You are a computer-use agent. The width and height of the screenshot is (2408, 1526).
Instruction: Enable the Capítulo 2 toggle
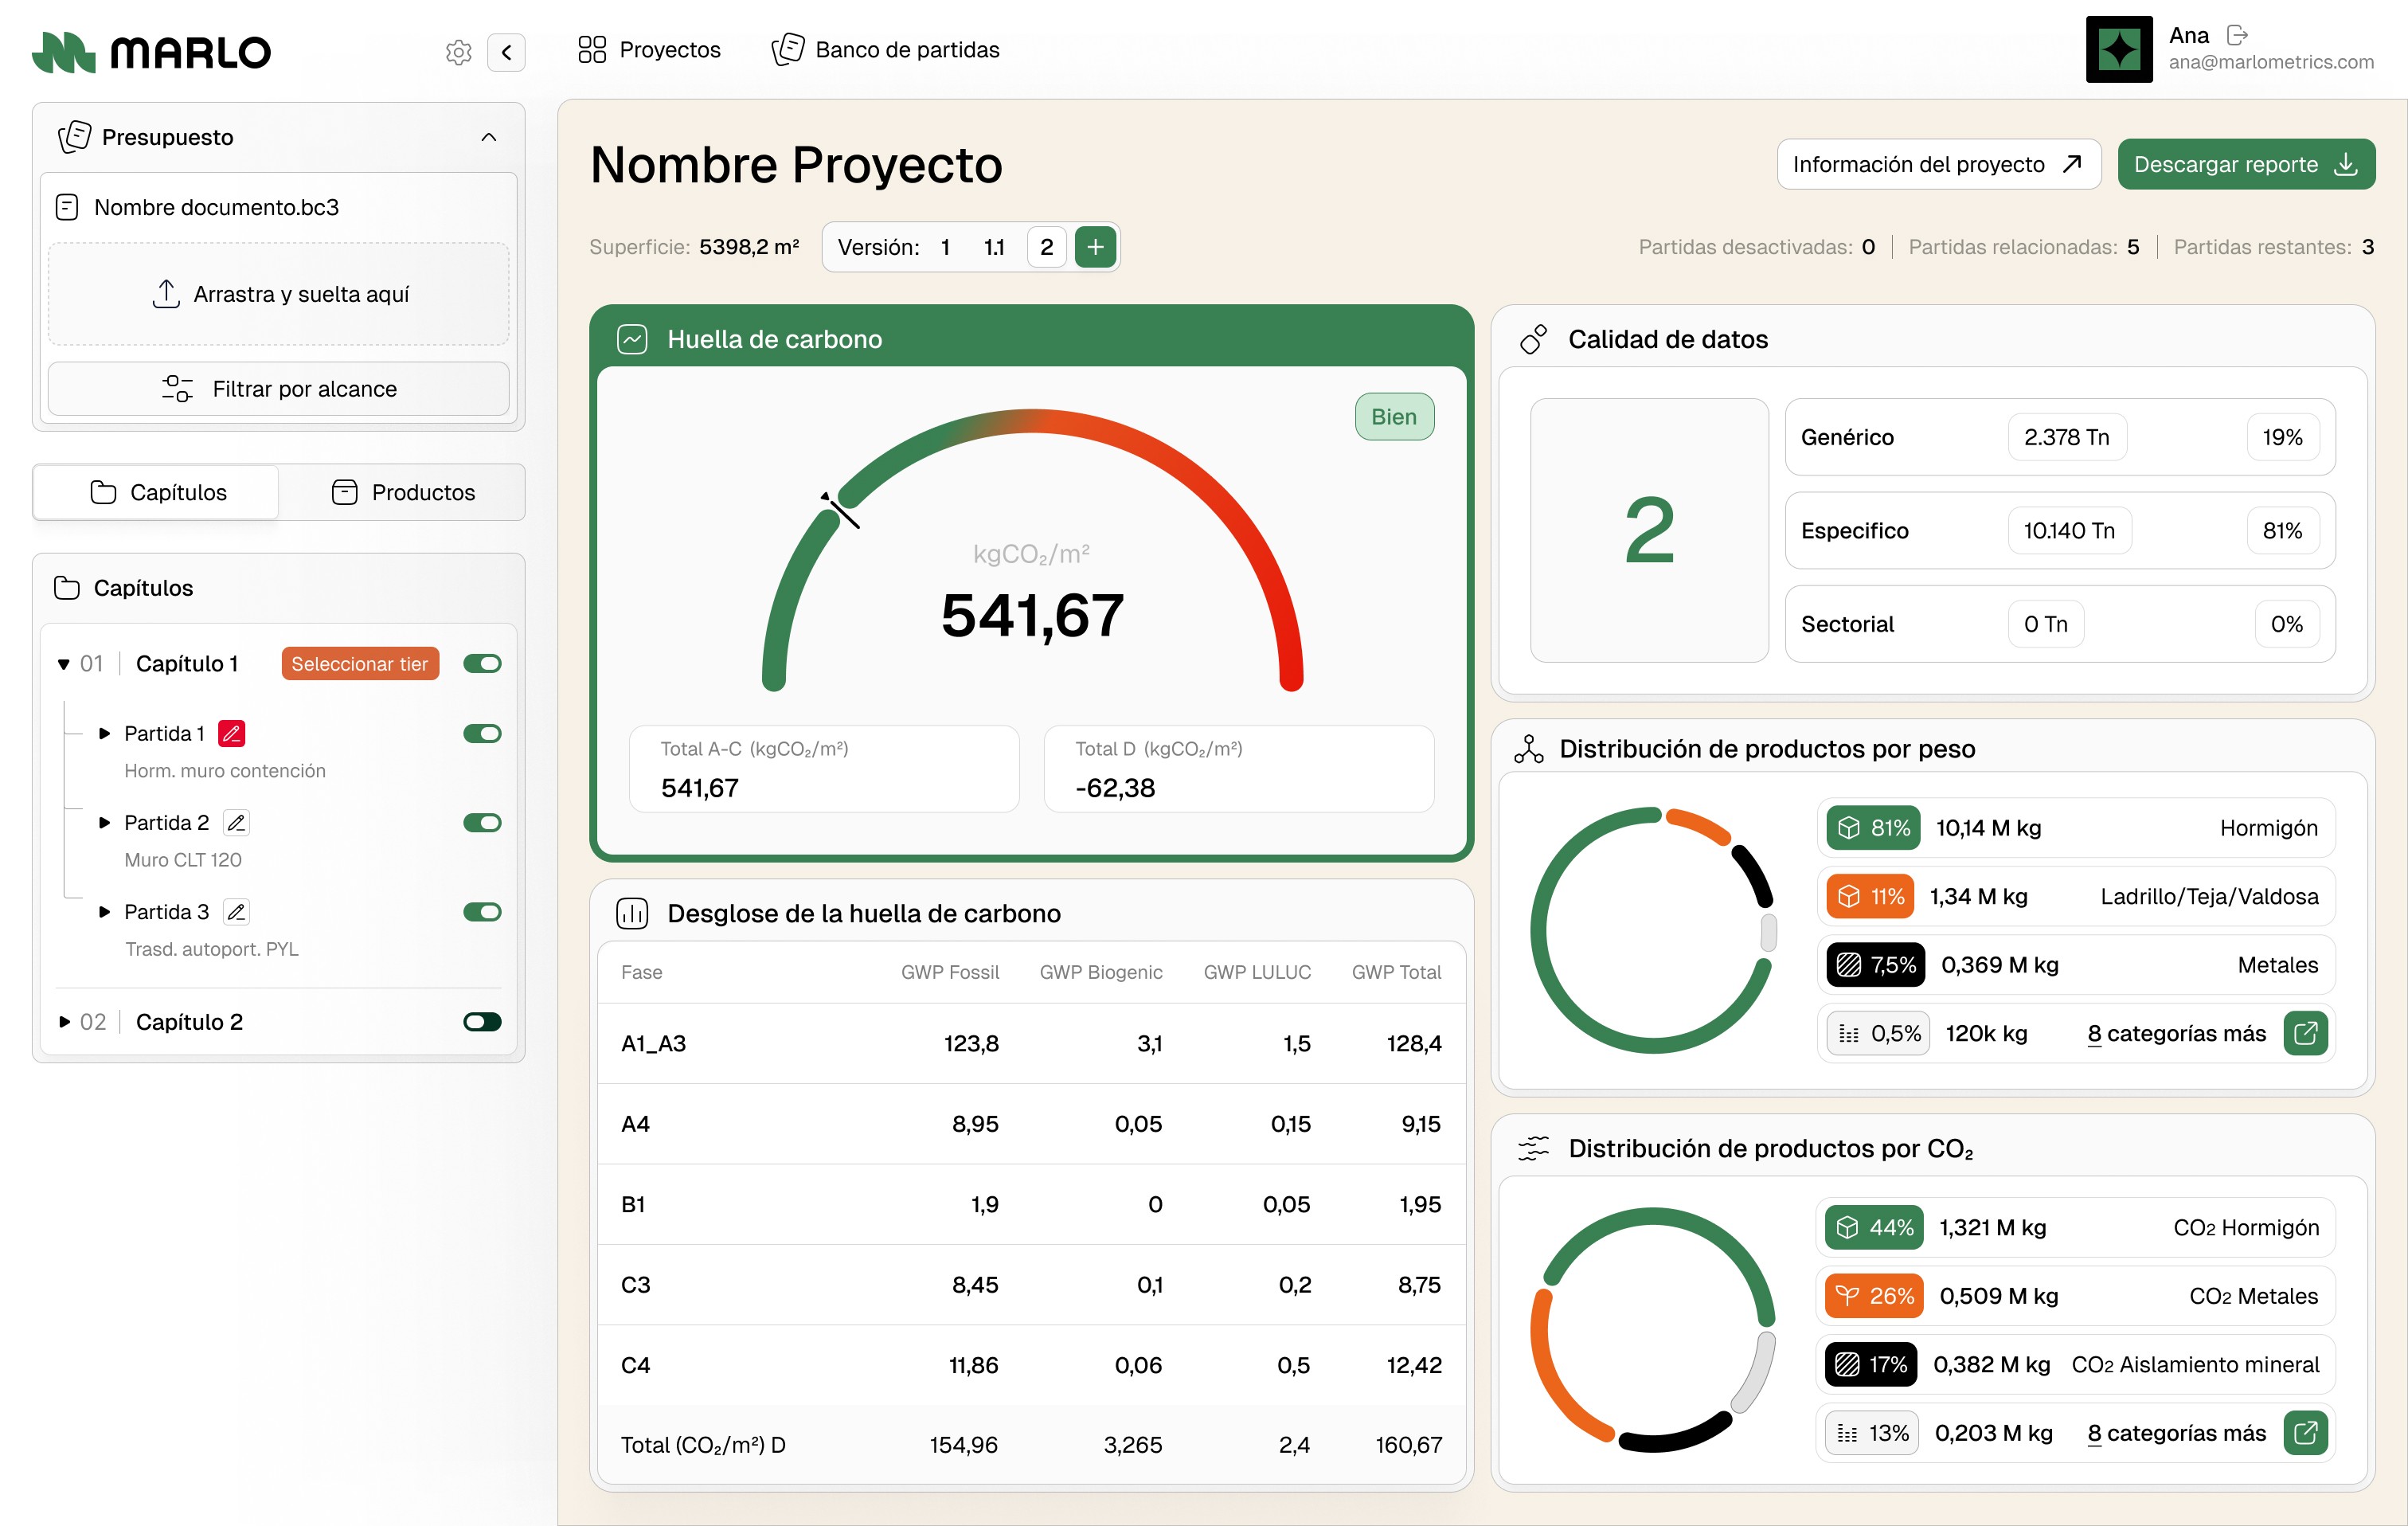[482, 1022]
